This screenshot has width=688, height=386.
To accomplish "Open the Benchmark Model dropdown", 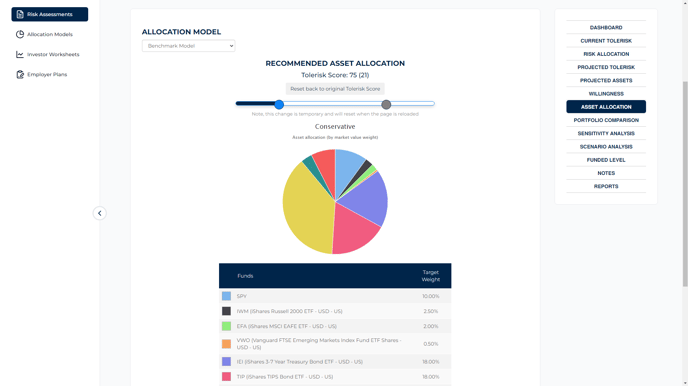I will pyautogui.click(x=188, y=46).
